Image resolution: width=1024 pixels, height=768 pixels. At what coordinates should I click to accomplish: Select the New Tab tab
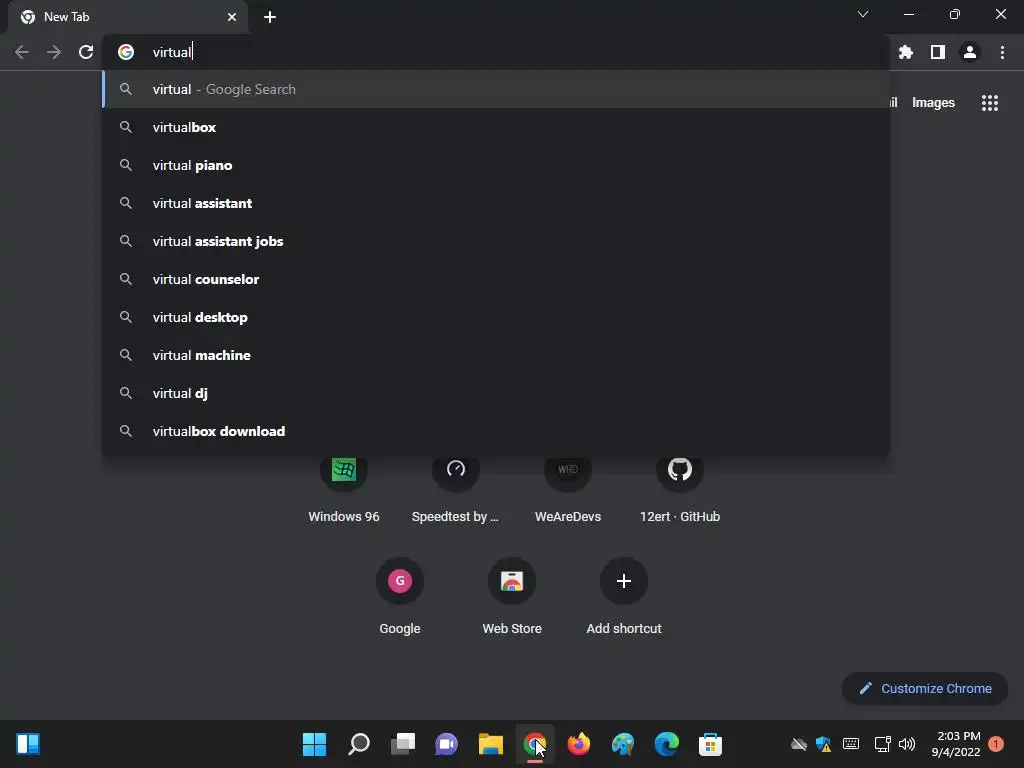pos(127,17)
